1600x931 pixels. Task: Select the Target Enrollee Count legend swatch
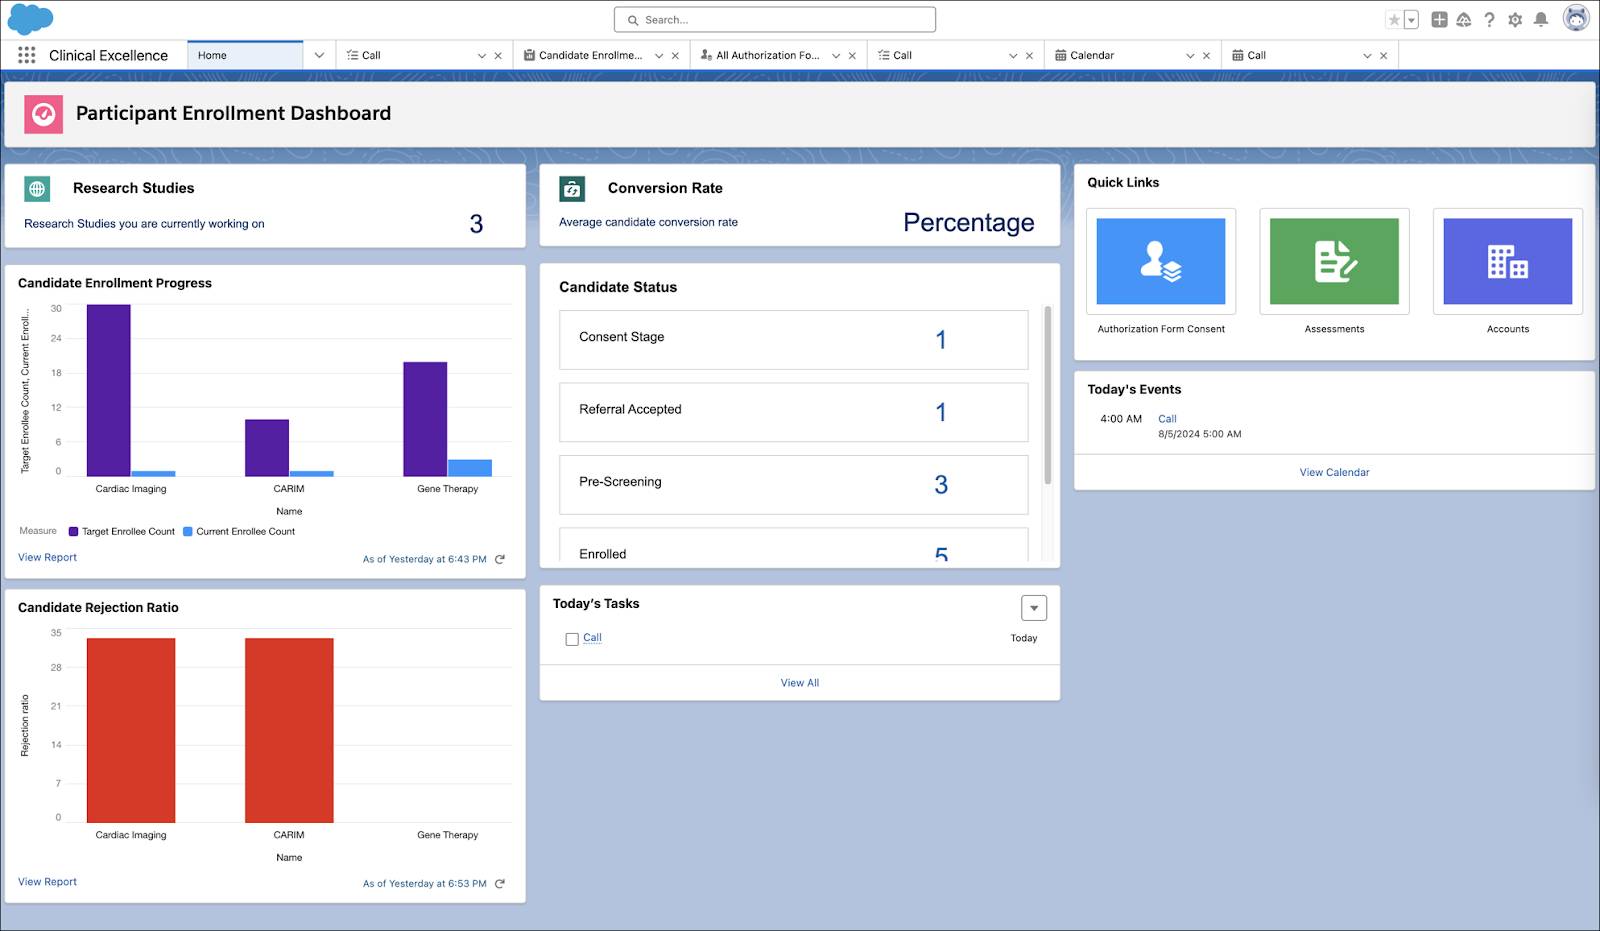[71, 531]
